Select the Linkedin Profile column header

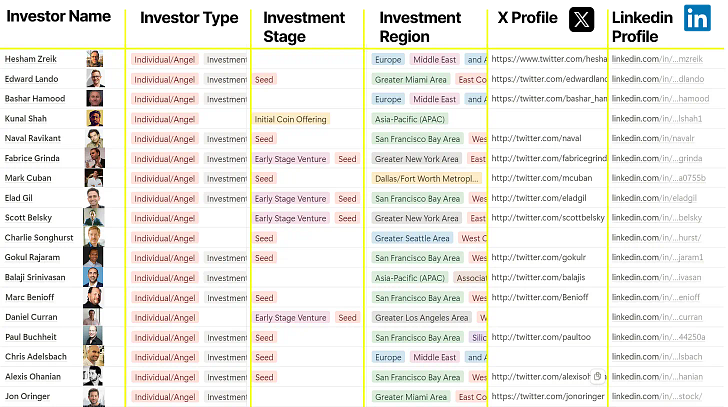642,27
